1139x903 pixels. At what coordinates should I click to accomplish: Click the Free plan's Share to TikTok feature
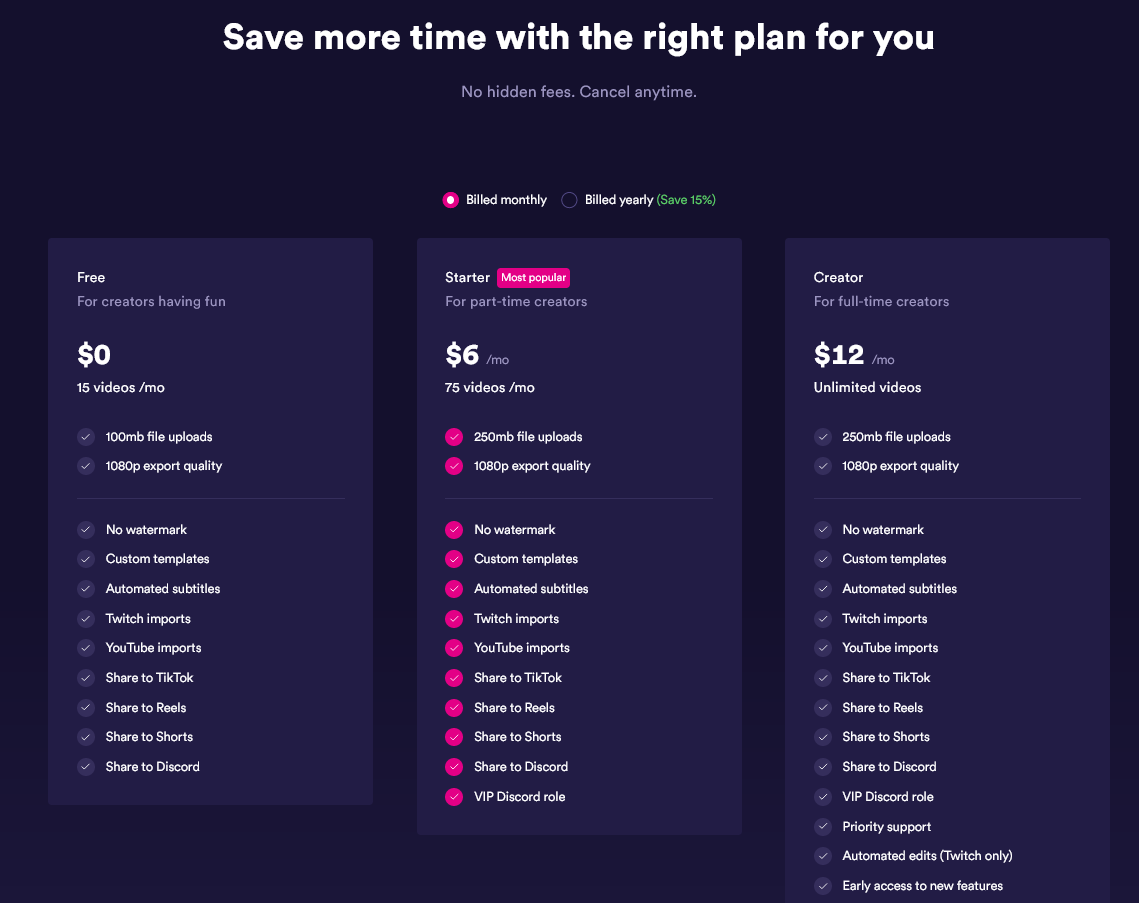click(x=149, y=678)
